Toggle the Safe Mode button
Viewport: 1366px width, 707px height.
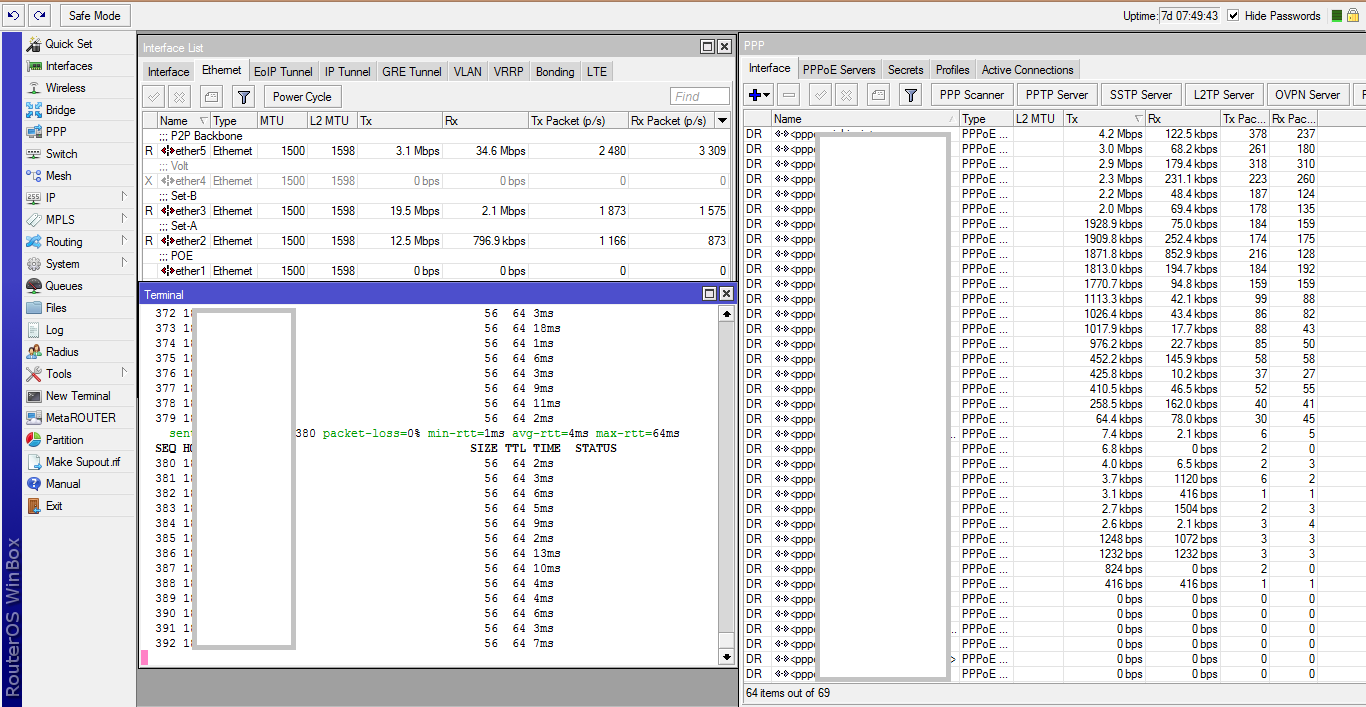[x=95, y=16]
